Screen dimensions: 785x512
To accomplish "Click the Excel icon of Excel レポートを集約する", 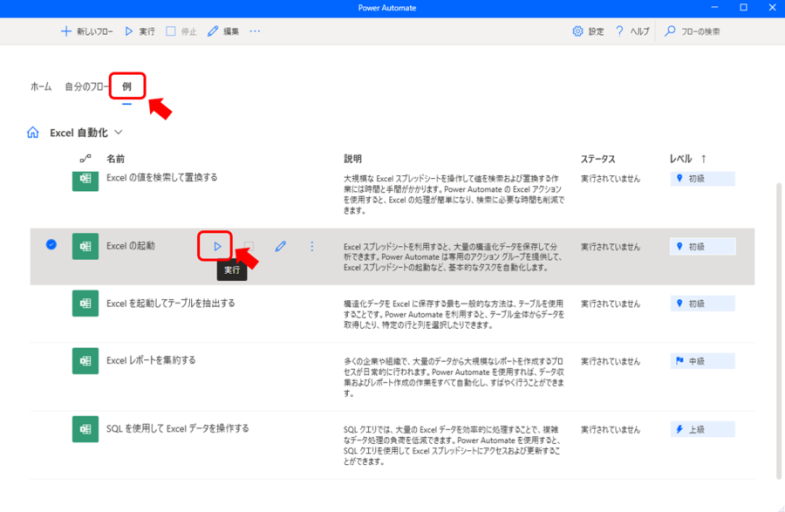I will click(86, 361).
